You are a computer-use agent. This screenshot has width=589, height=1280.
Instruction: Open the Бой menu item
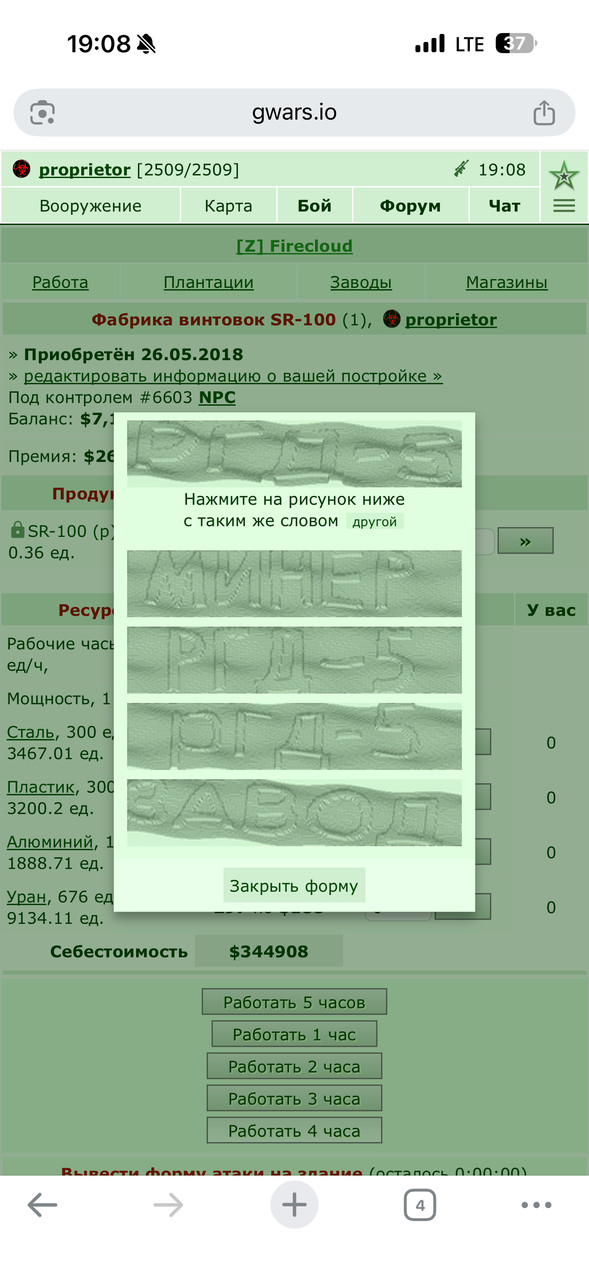click(x=314, y=206)
